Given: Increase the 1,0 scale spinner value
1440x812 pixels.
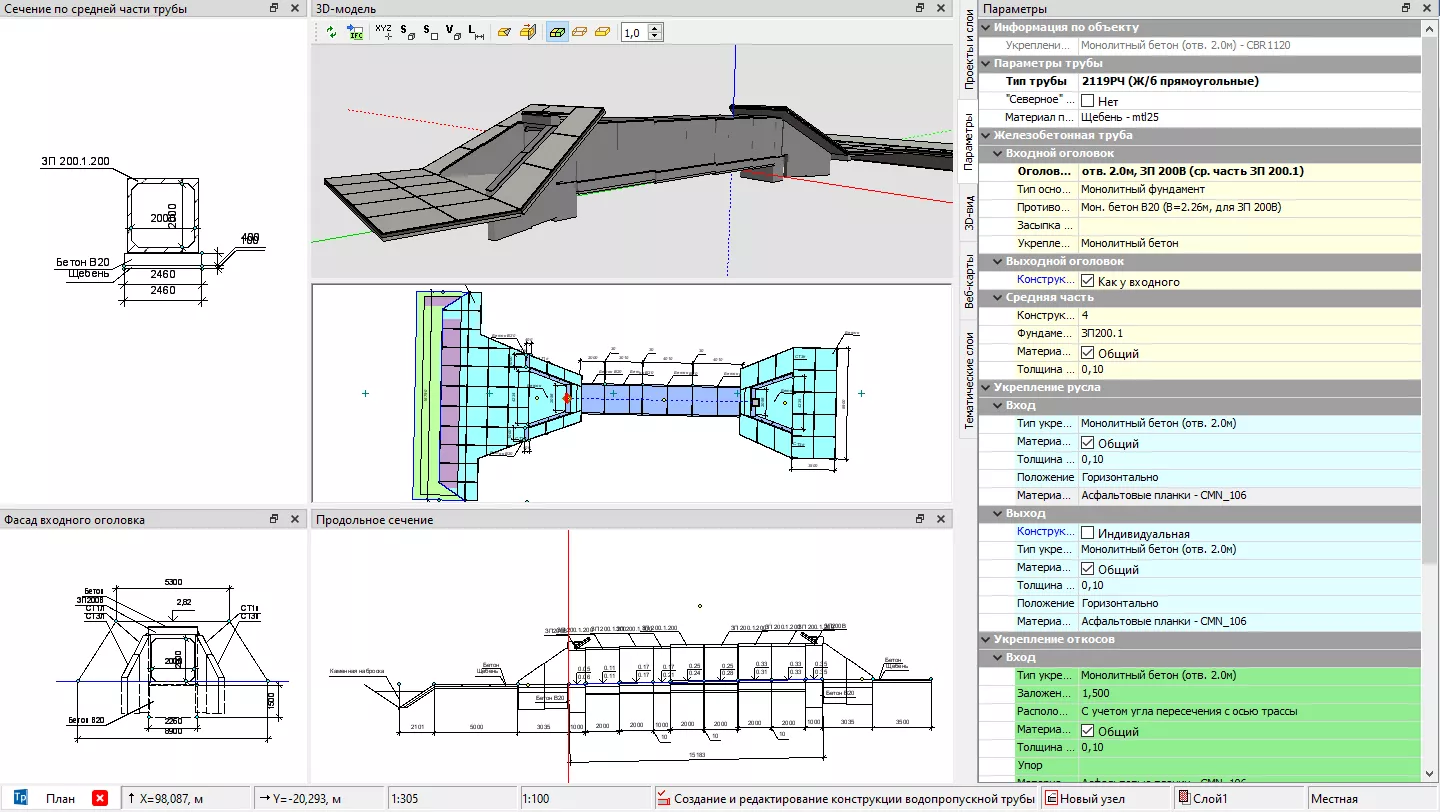Looking at the screenshot, I should (654, 28).
